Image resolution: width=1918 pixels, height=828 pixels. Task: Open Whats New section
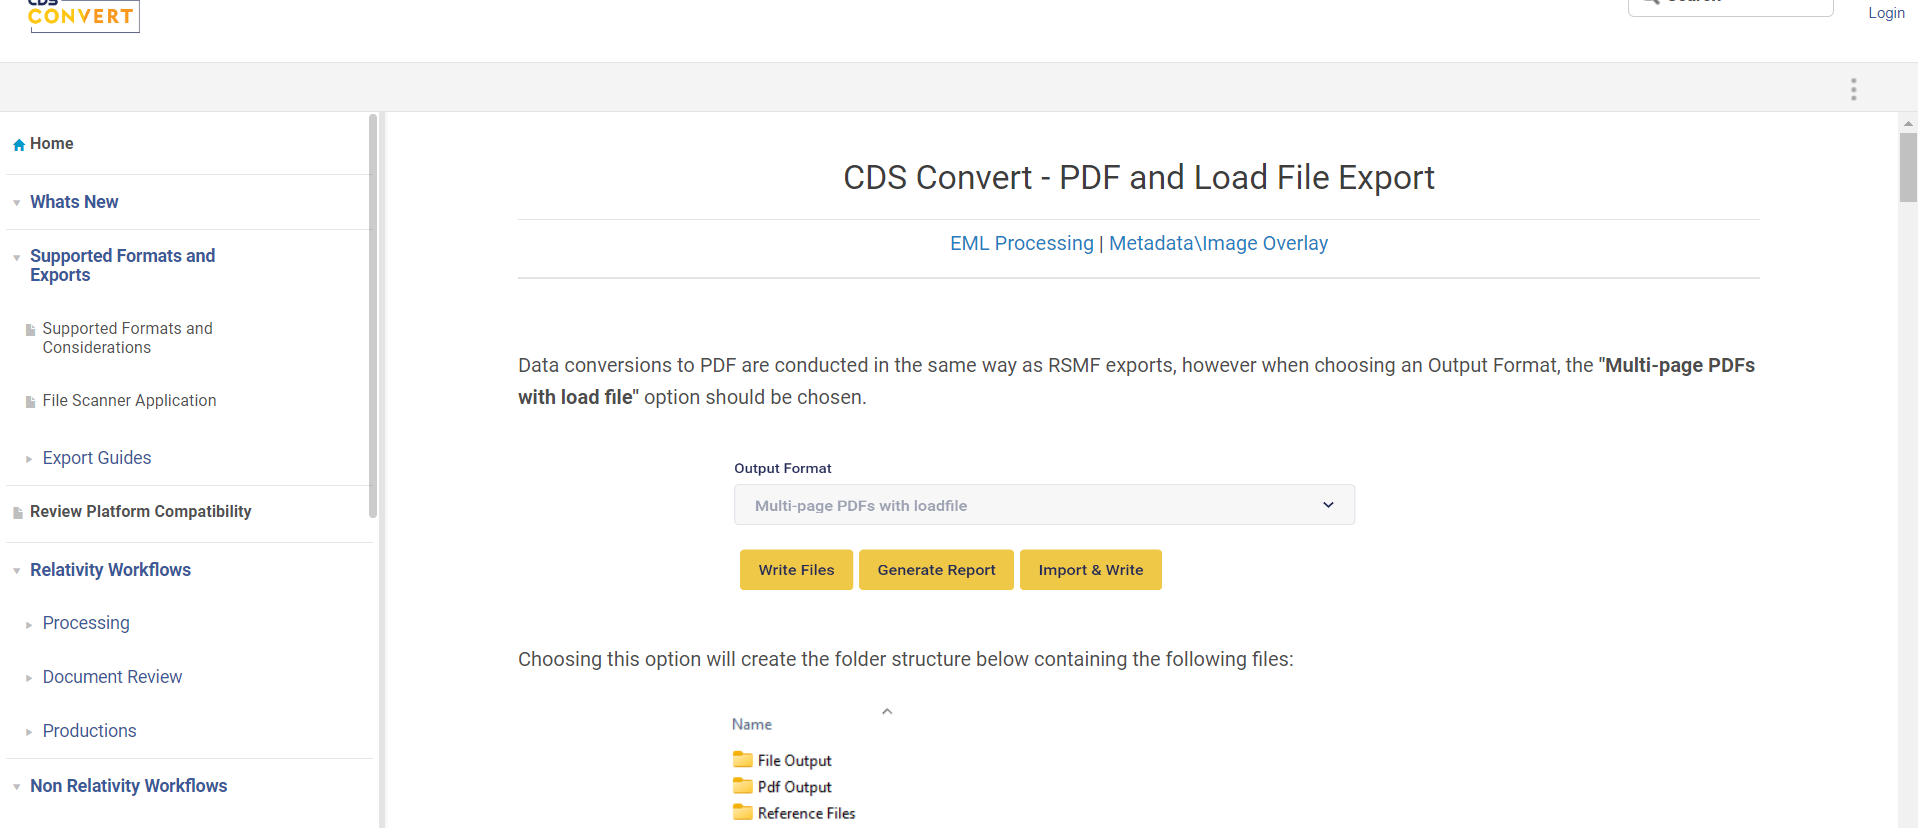pos(74,202)
